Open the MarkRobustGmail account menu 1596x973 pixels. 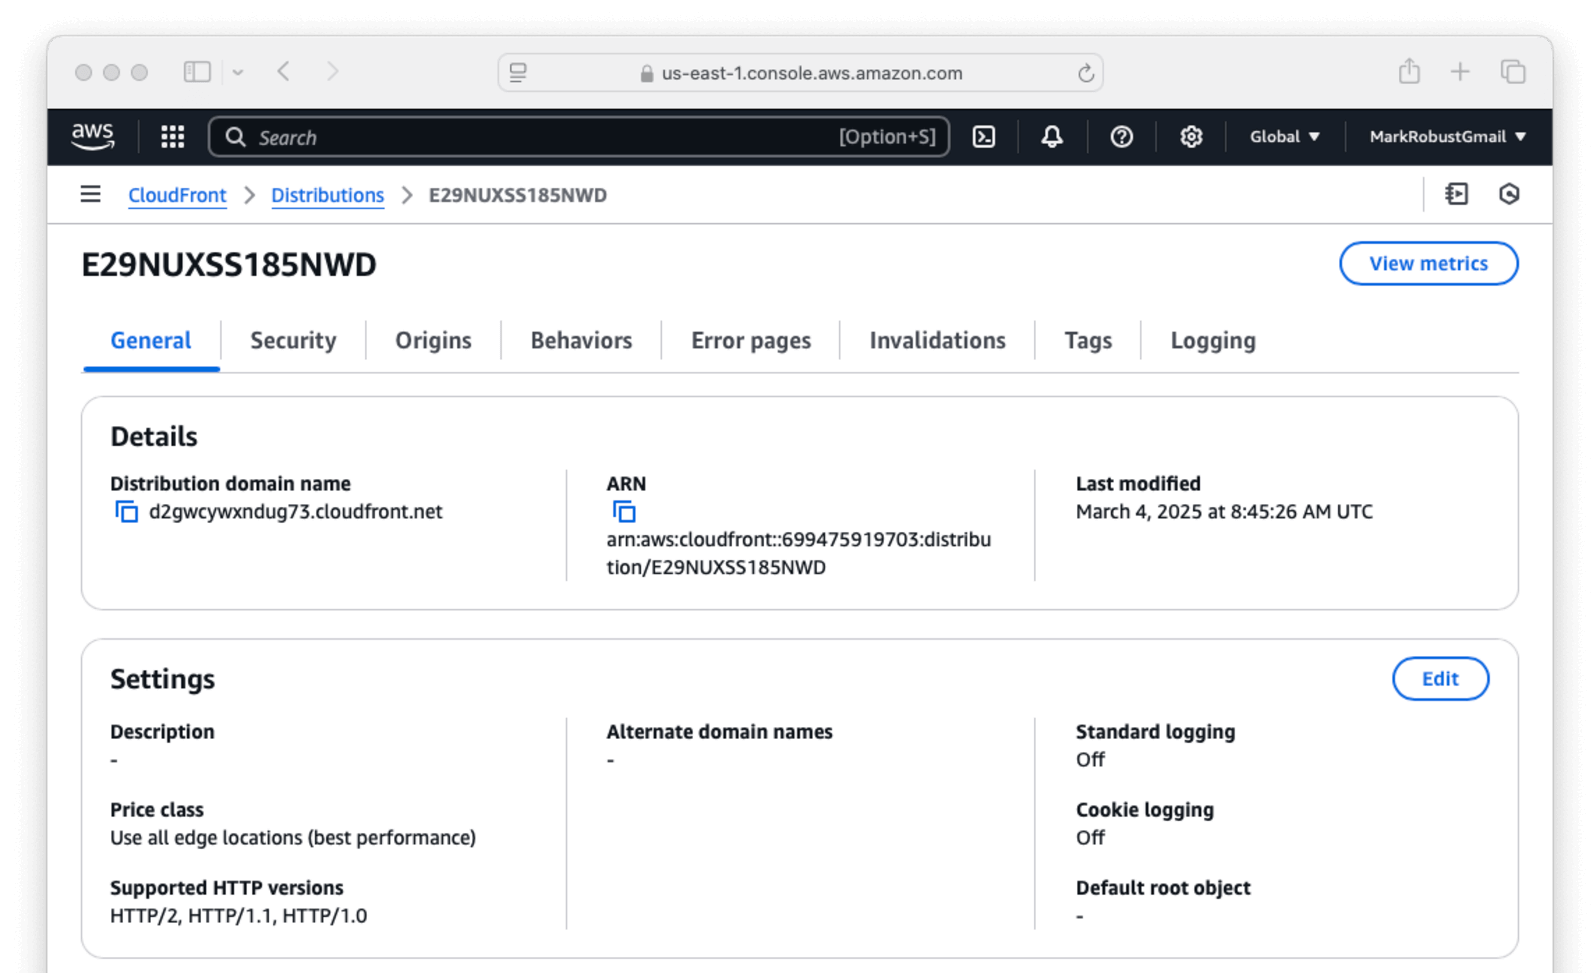[x=1448, y=137]
